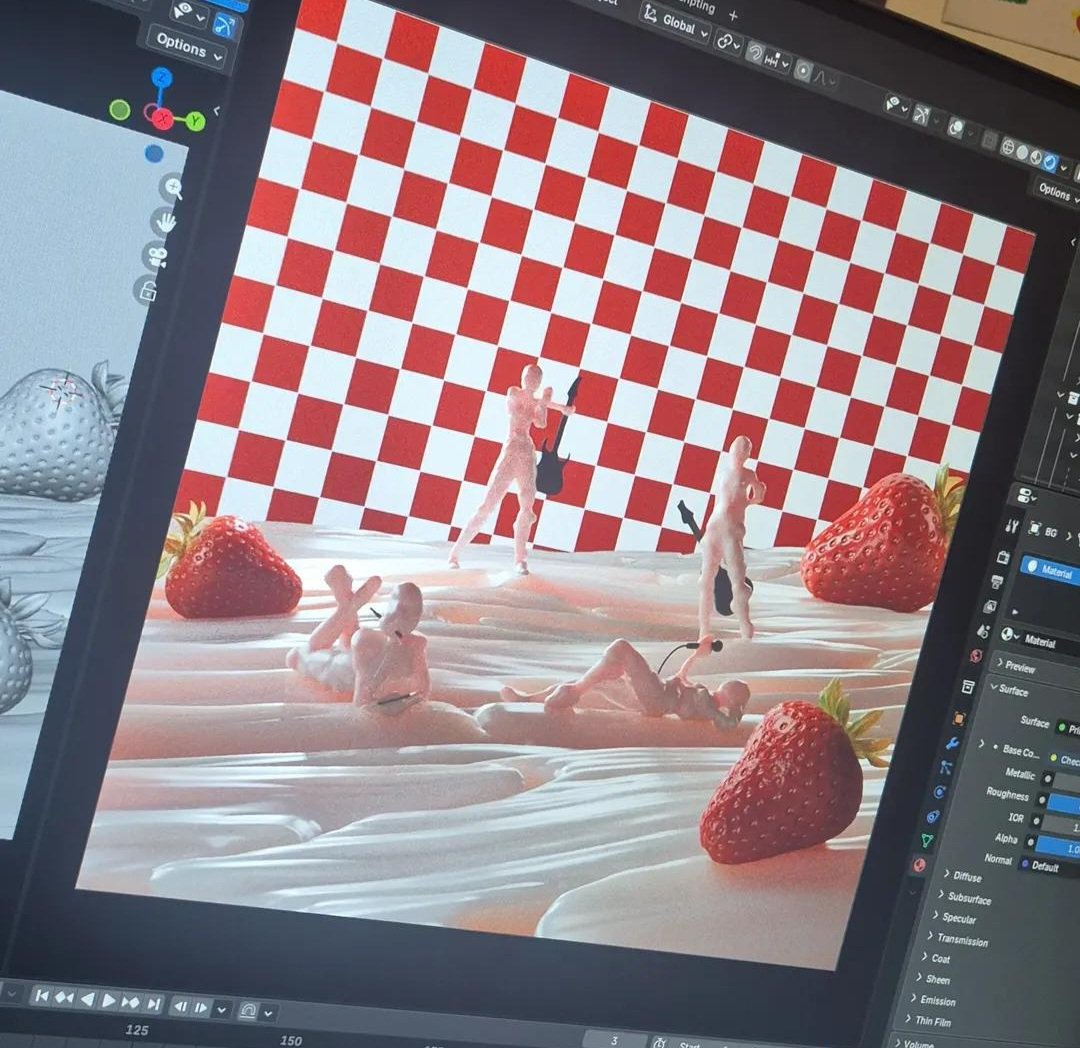Select the Object Properties tab
Screen dimensions: 1080x1048
[x=960, y=719]
